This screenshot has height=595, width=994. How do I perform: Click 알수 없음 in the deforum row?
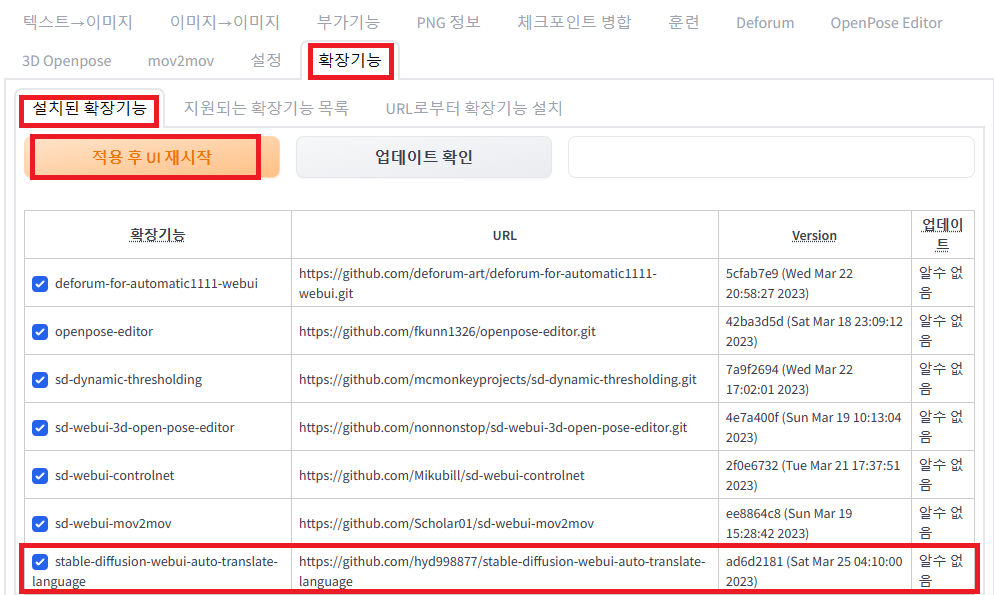[x=941, y=283]
